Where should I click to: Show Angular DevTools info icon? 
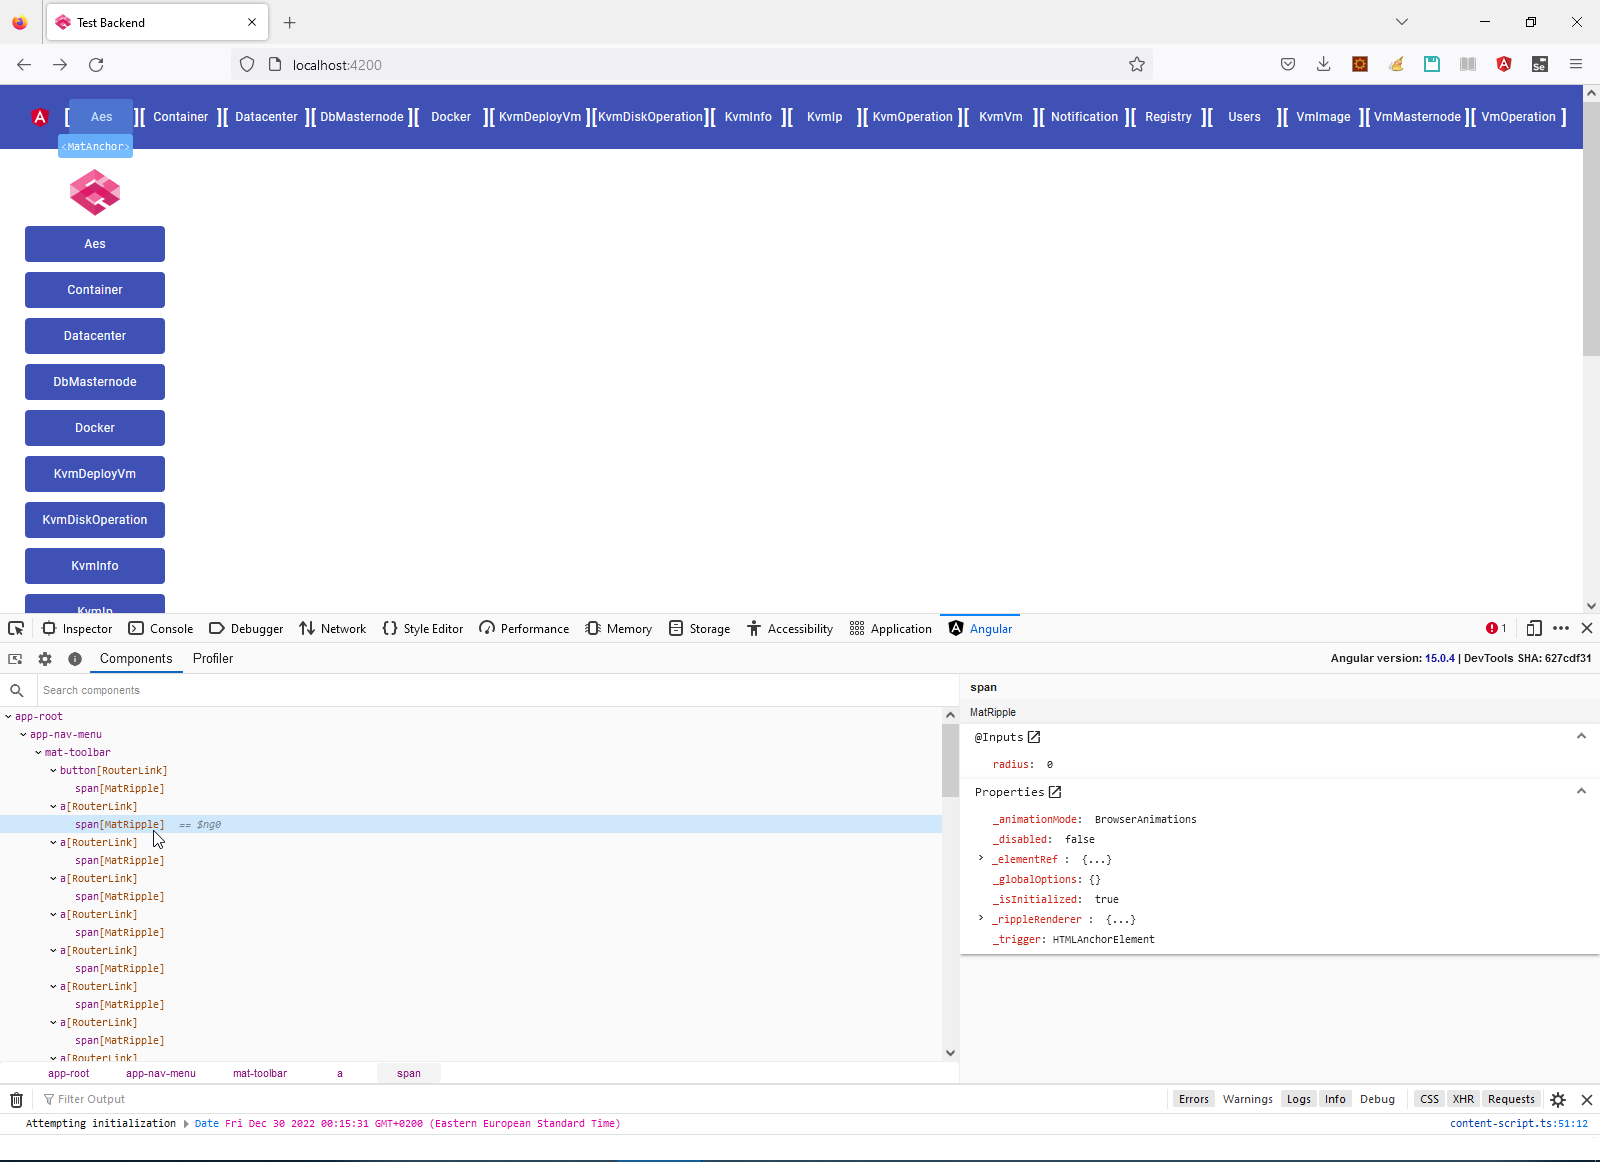click(75, 659)
